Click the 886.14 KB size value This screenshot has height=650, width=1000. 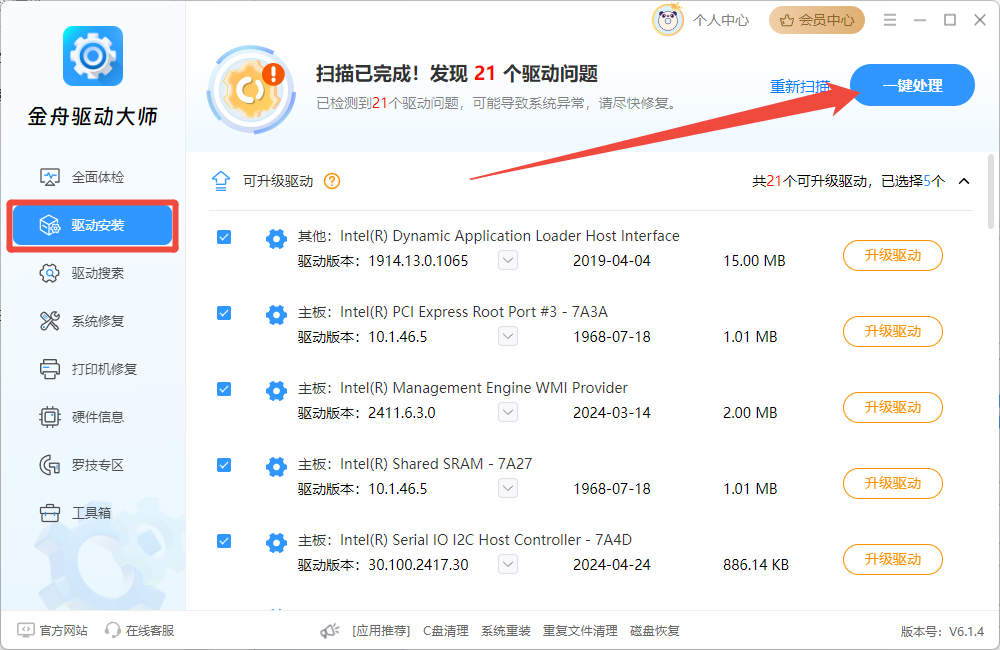pyautogui.click(x=756, y=565)
